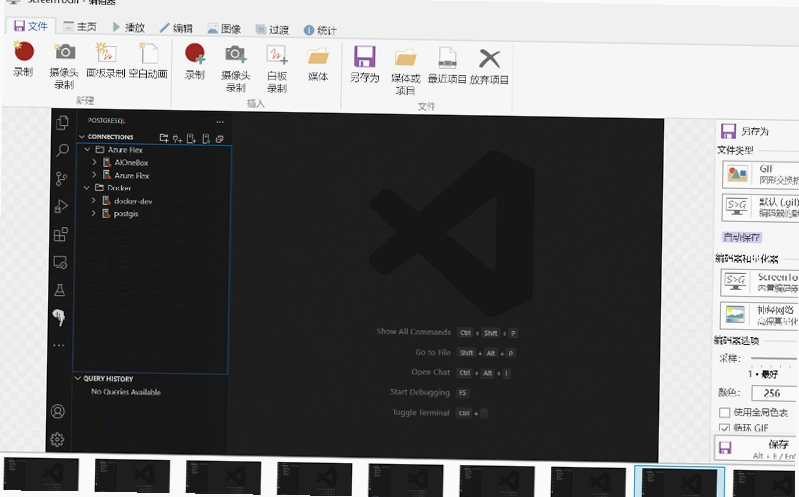This screenshot has width=799, height=497.
Task: Click the No Queries Available text
Action: [x=126, y=392]
